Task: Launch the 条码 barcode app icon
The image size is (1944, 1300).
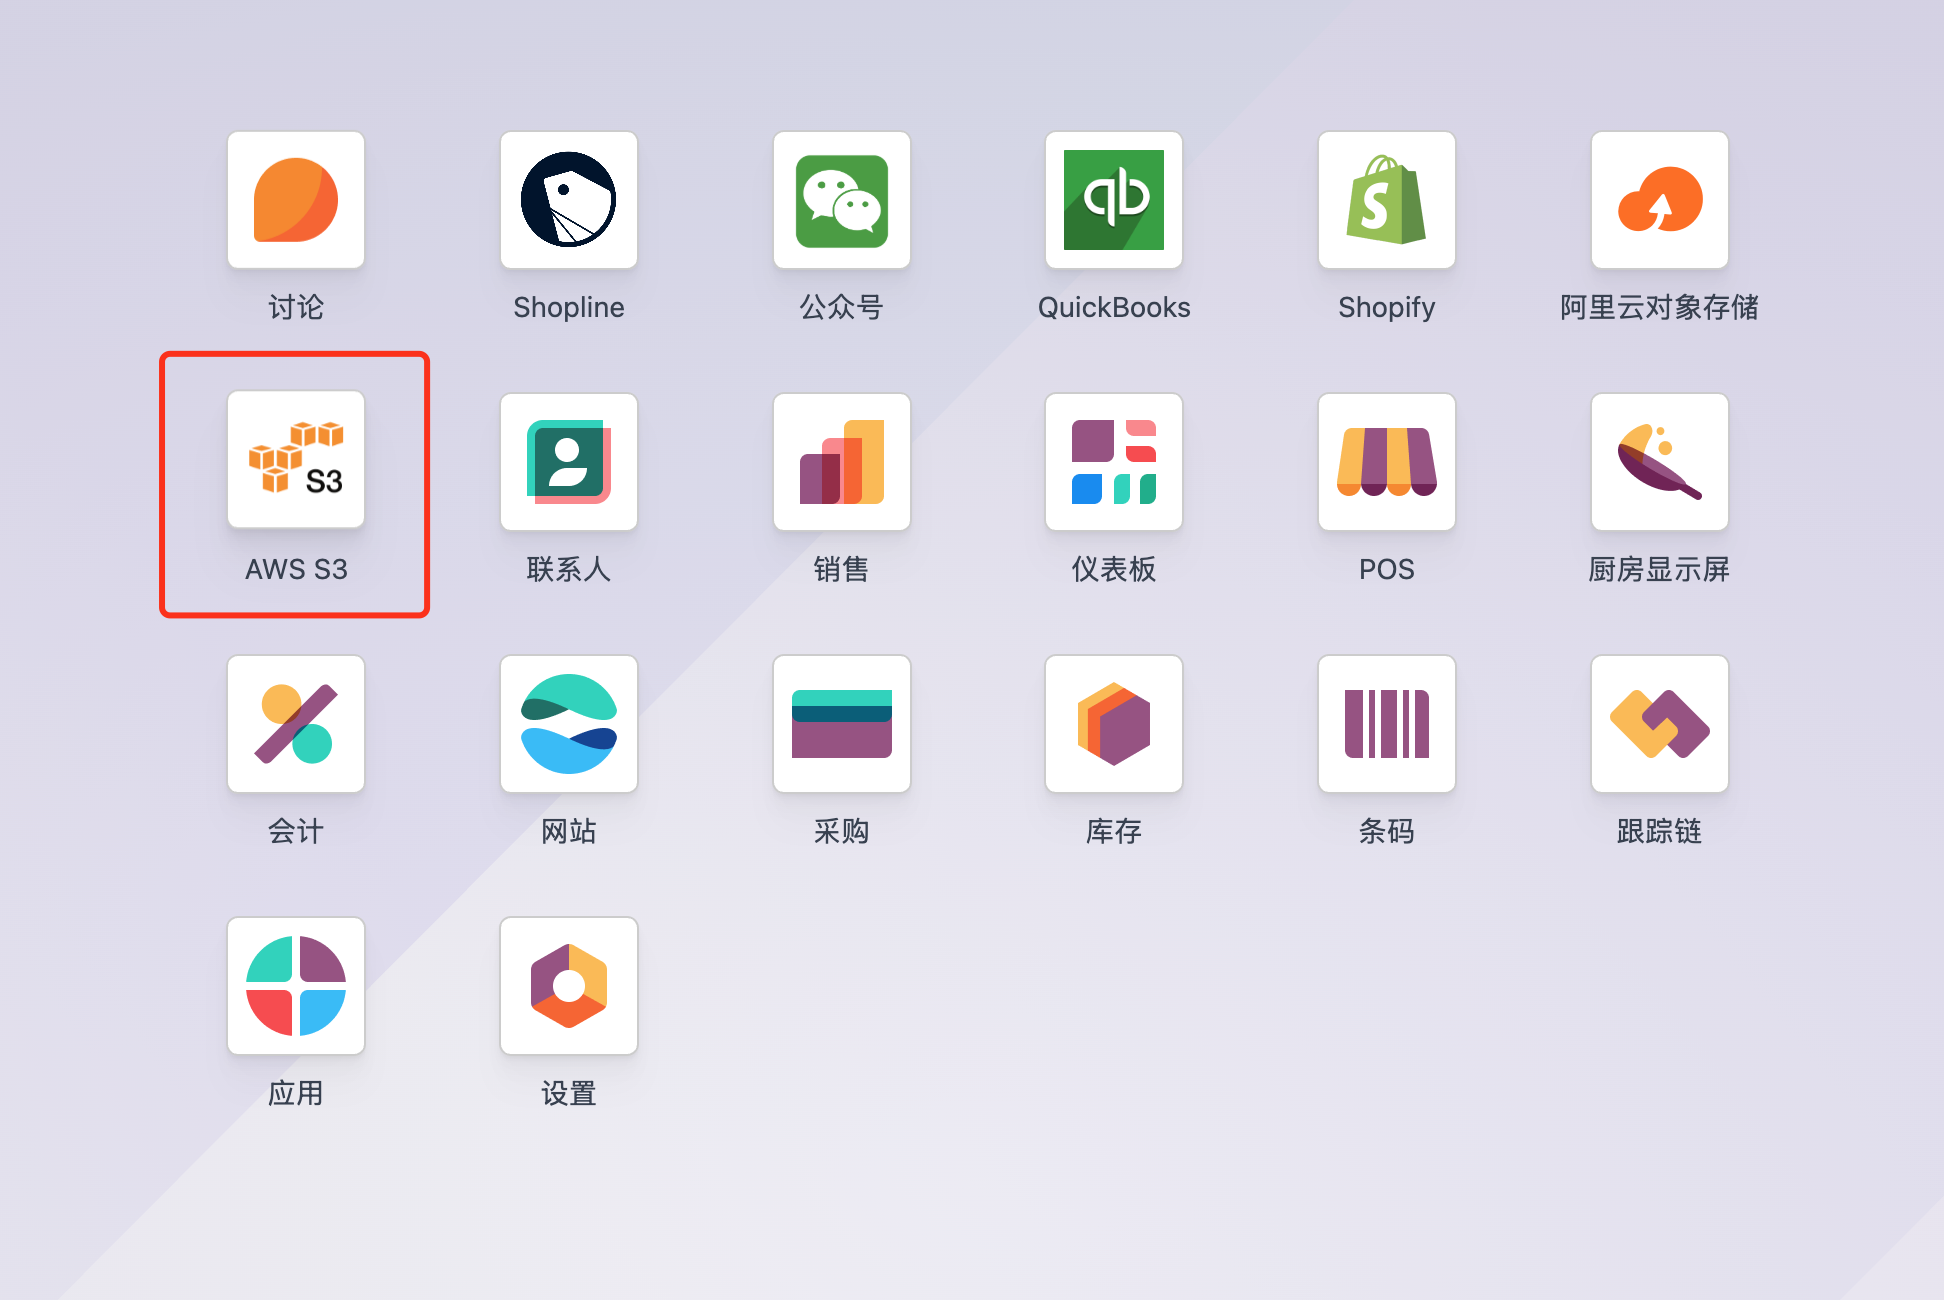Action: tap(1387, 724)
